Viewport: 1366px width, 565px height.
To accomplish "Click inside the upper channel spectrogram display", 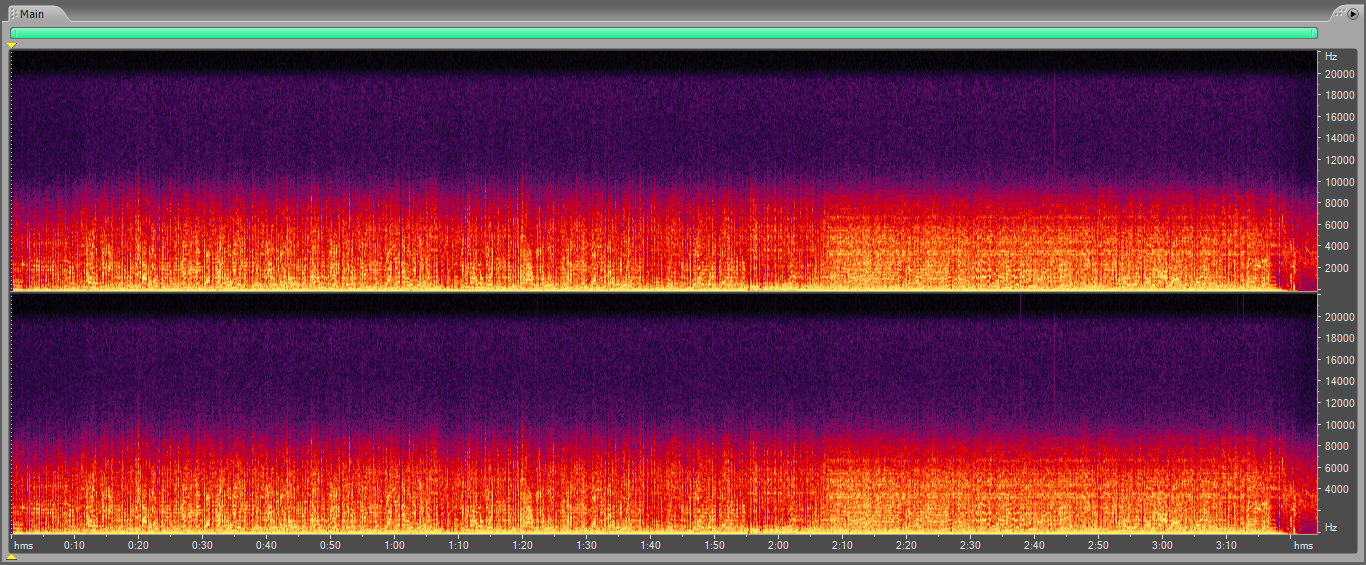I will pyautogui.click(x=664, y=170).
